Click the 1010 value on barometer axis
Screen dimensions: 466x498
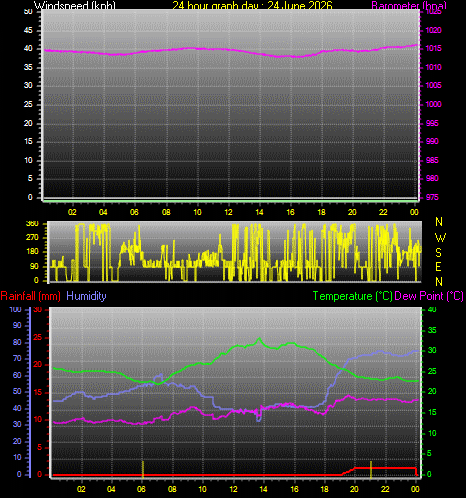[x=433, y=67]
